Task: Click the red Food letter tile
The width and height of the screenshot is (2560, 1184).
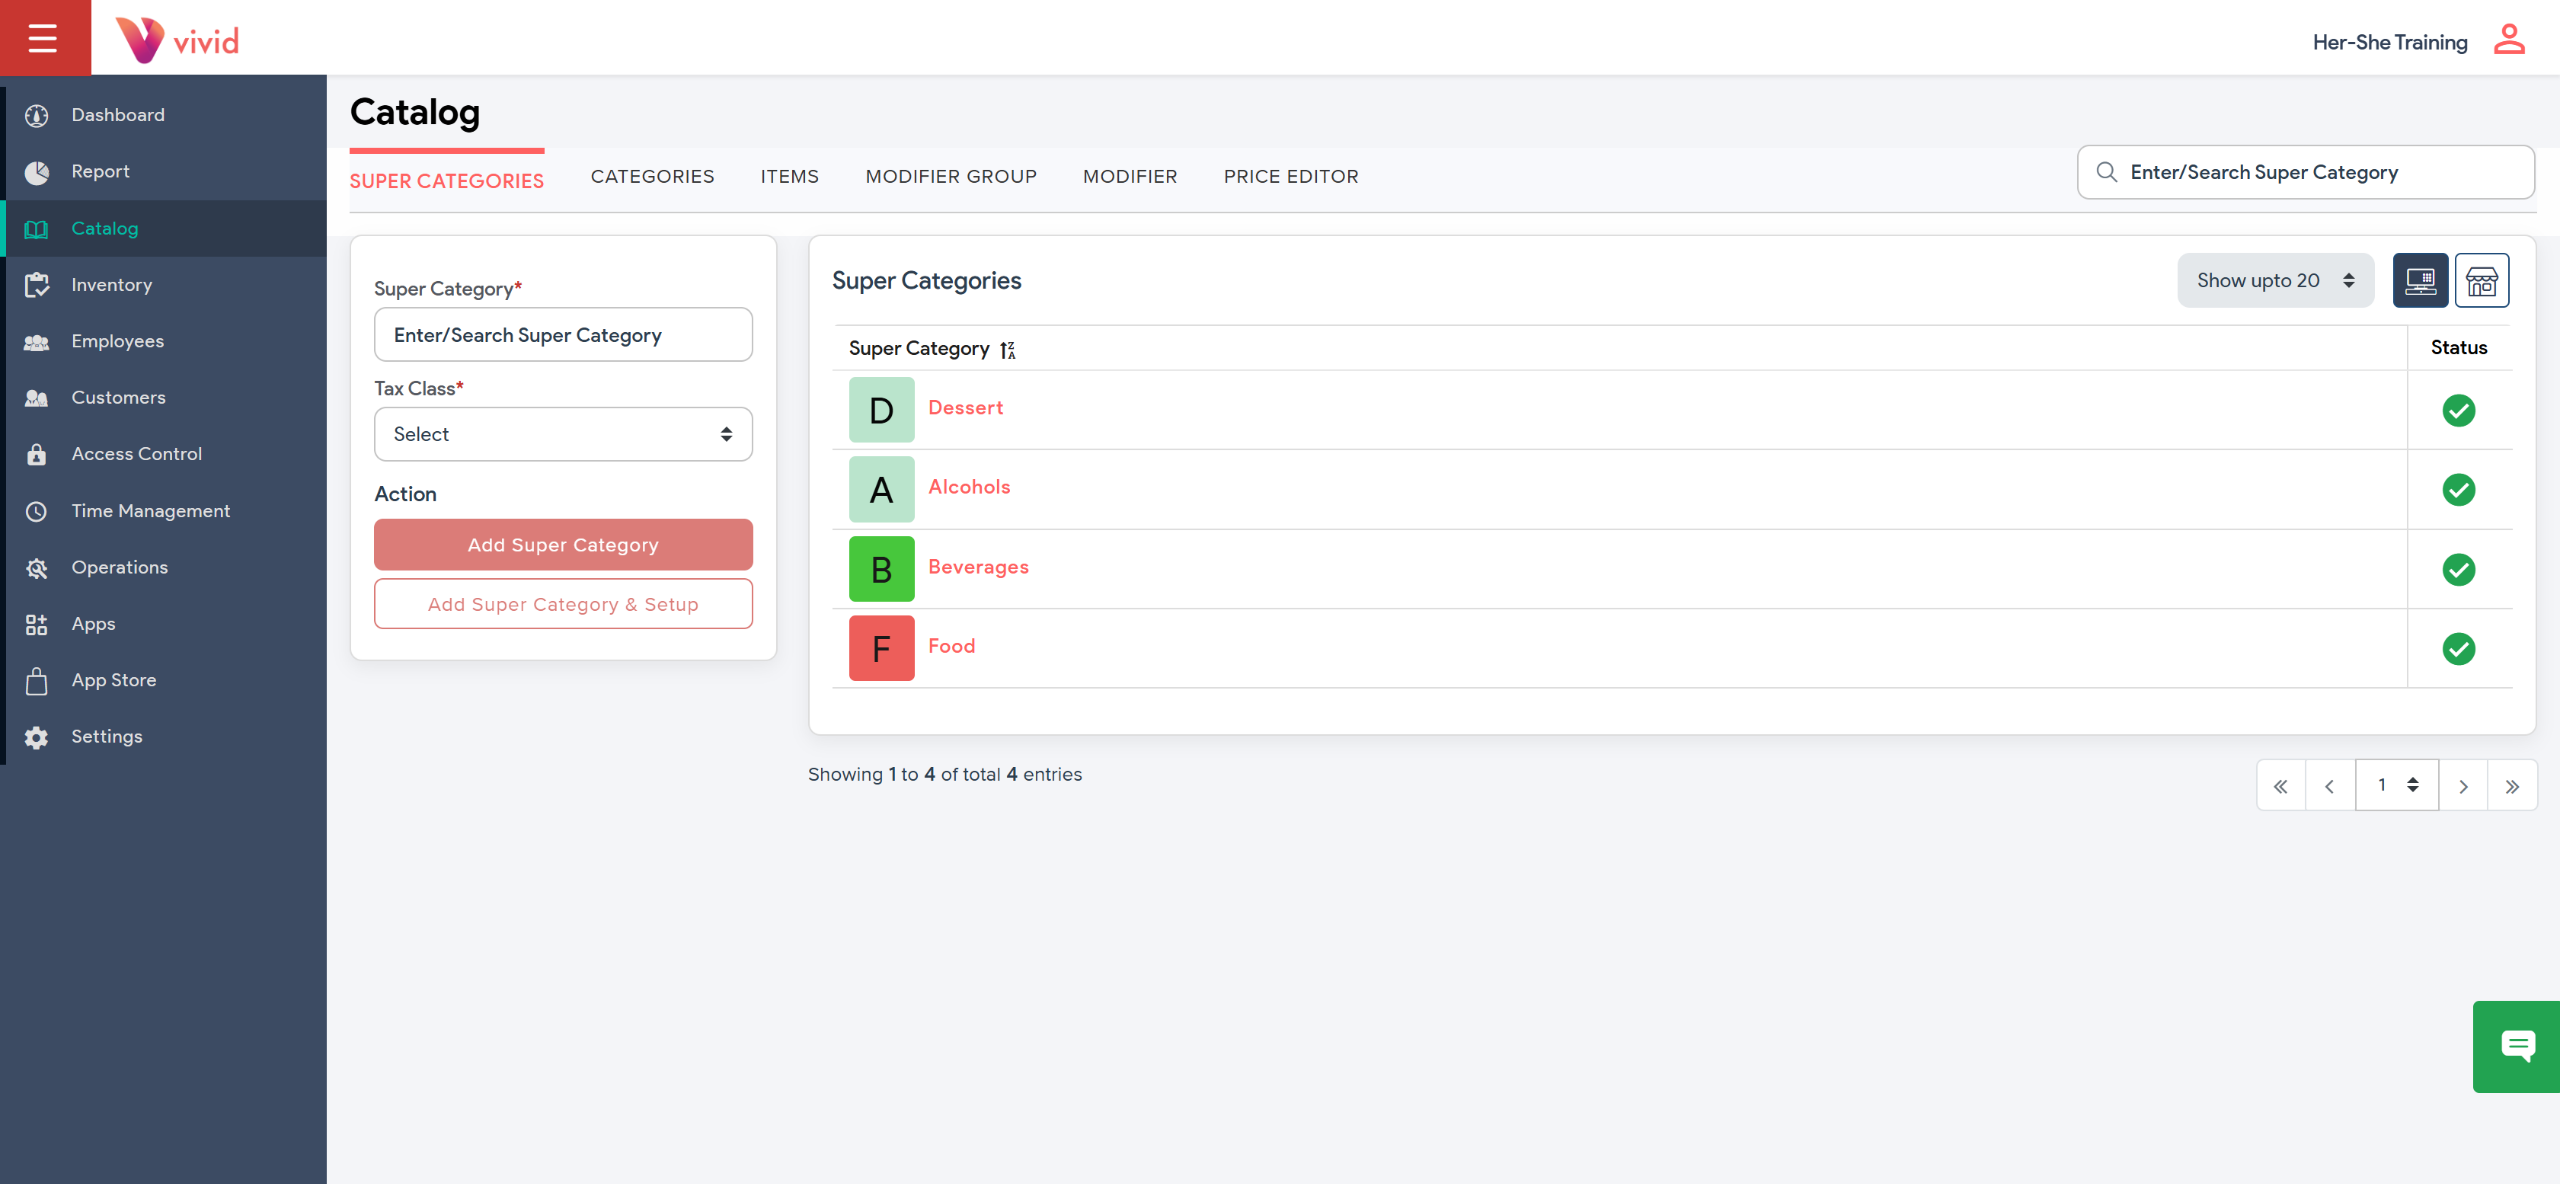Action: pyautogui.click(x=881, y=649)
